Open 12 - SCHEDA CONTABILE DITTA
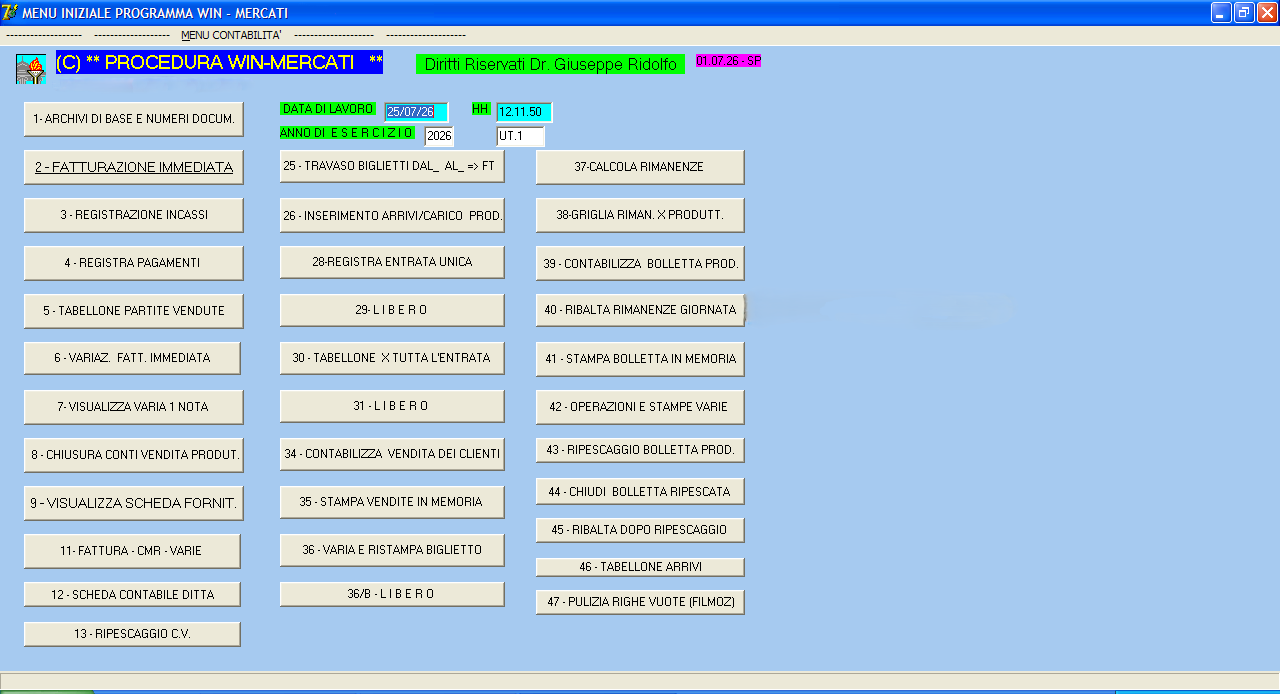 (132, 594)
